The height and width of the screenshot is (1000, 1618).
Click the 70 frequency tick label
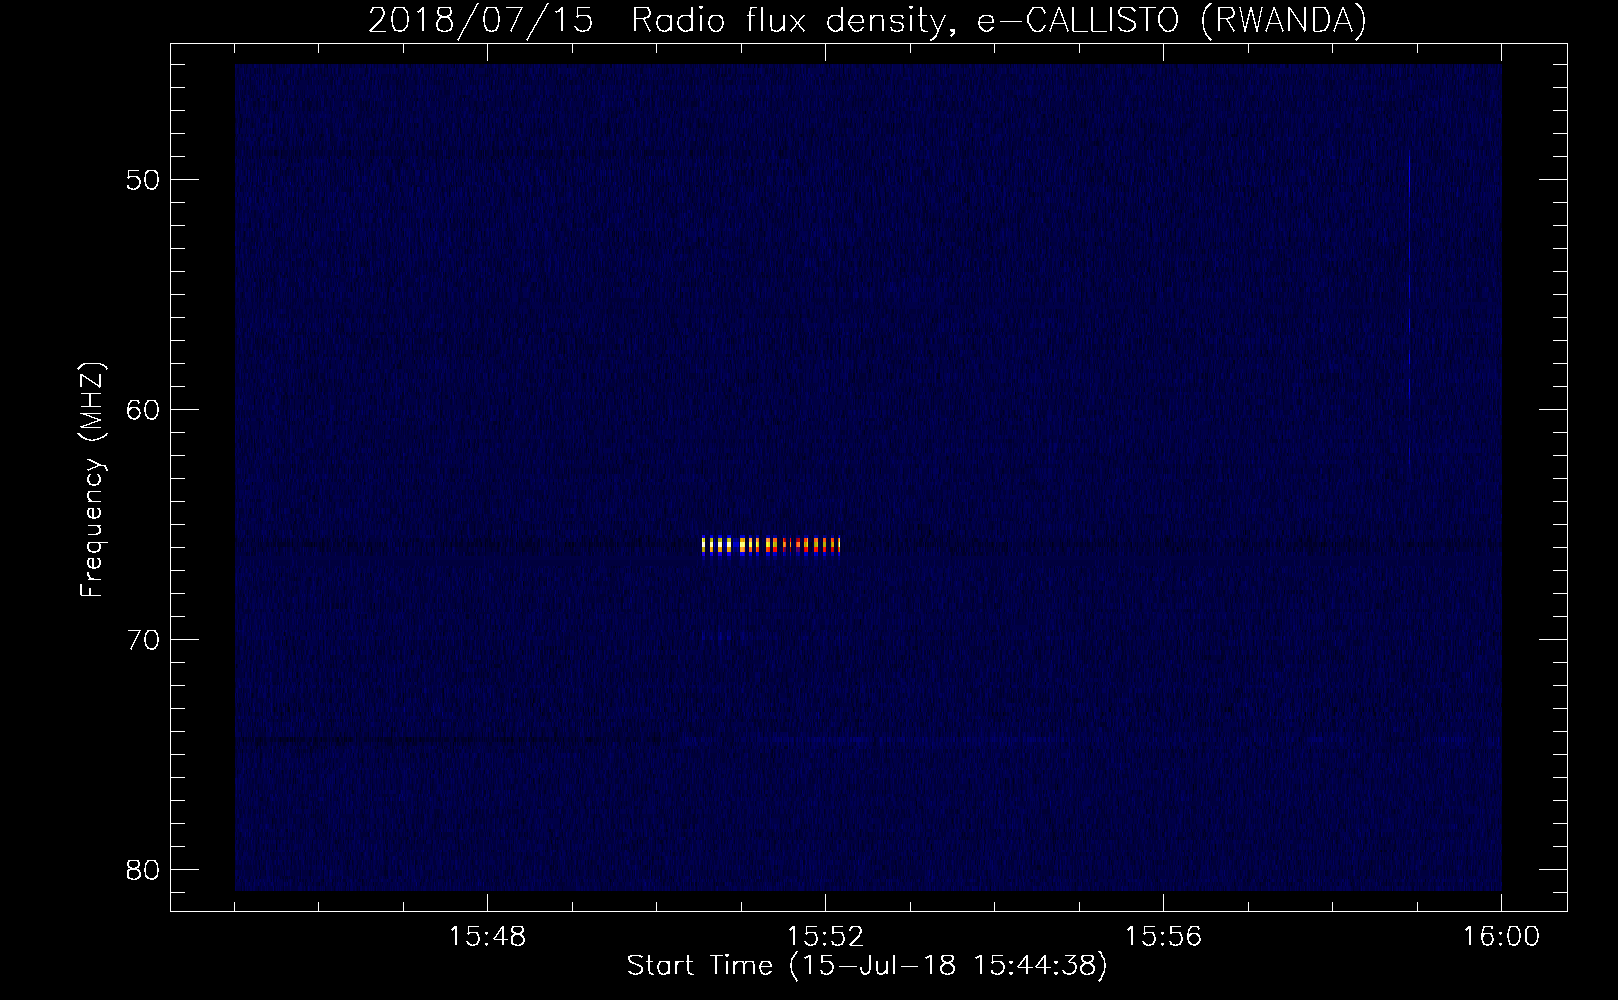click(144, 640)
